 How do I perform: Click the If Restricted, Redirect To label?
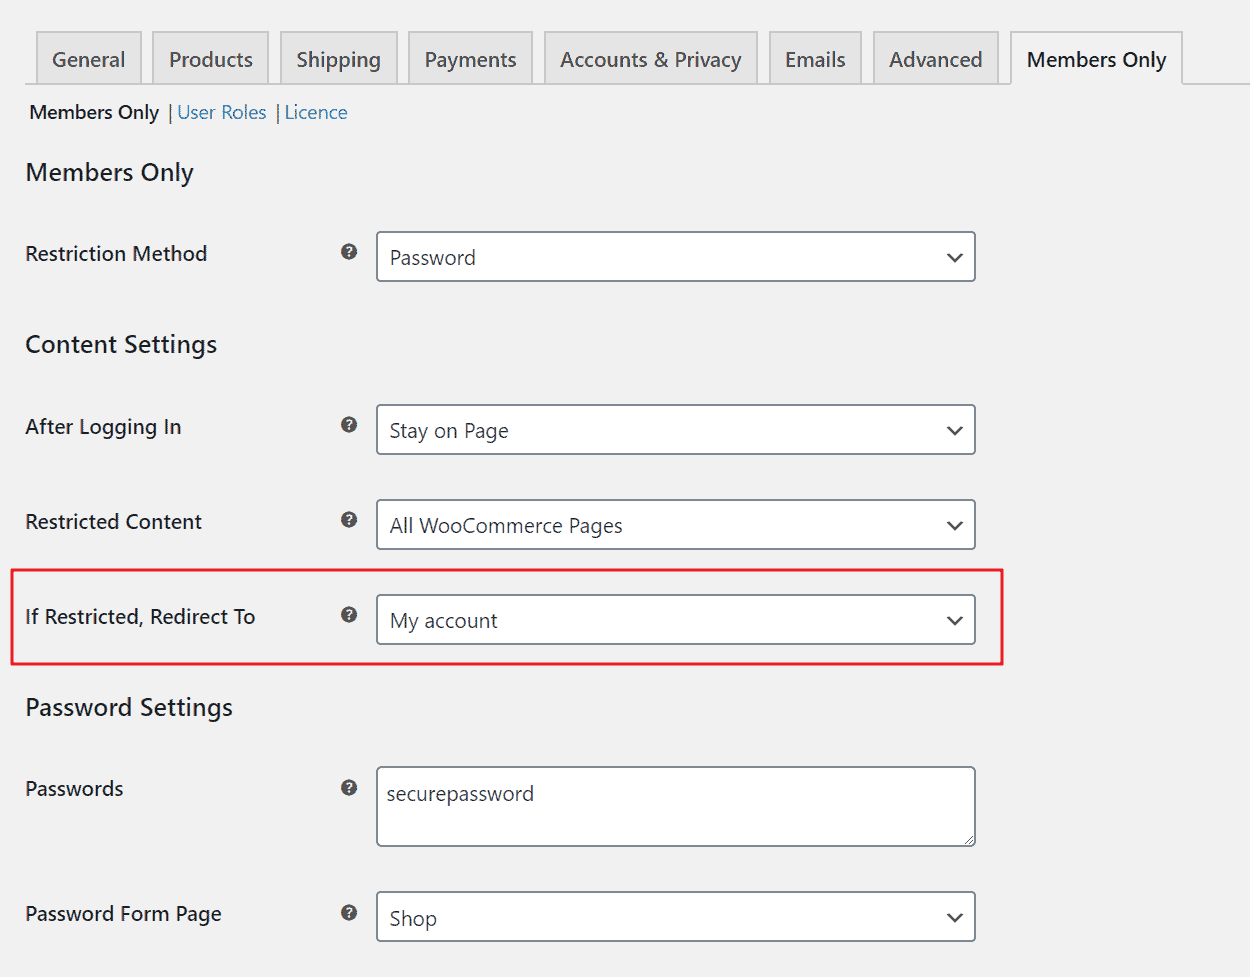tap(140, 617)
